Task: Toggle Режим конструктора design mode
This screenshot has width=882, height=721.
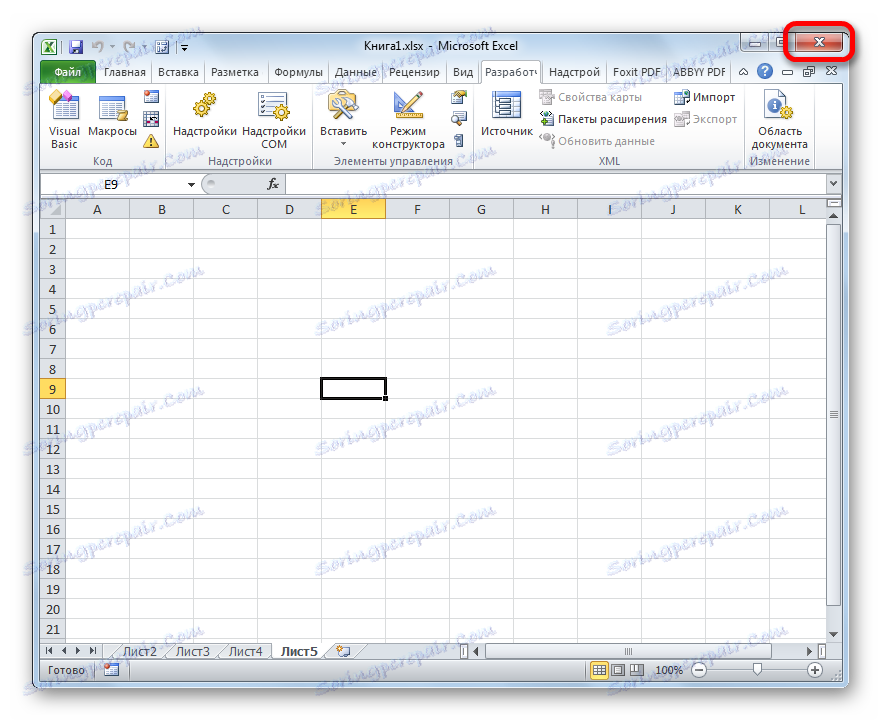Action: 408,120
